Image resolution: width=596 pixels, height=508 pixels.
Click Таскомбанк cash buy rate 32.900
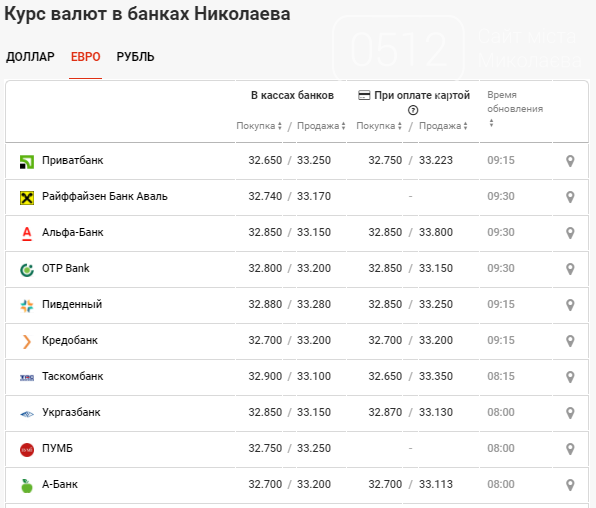[x=265, y=376]
